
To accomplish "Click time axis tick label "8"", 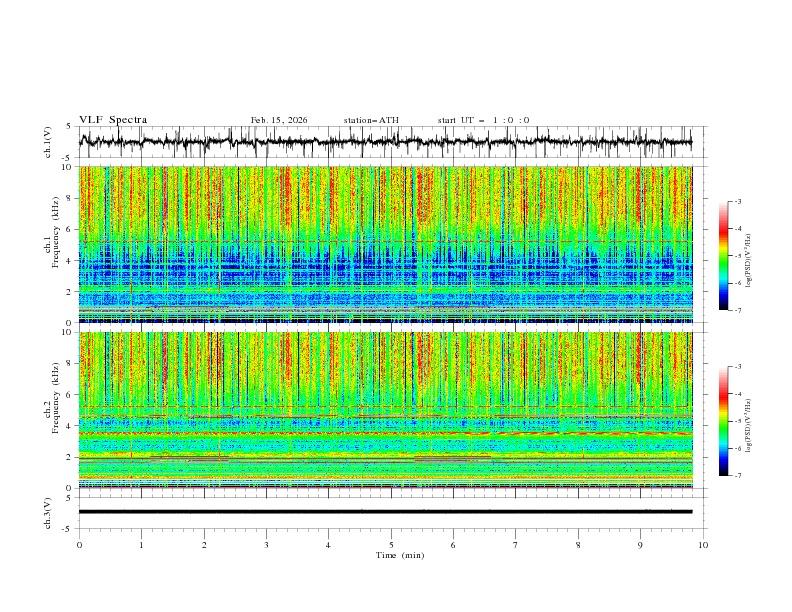I will point(578,545).
